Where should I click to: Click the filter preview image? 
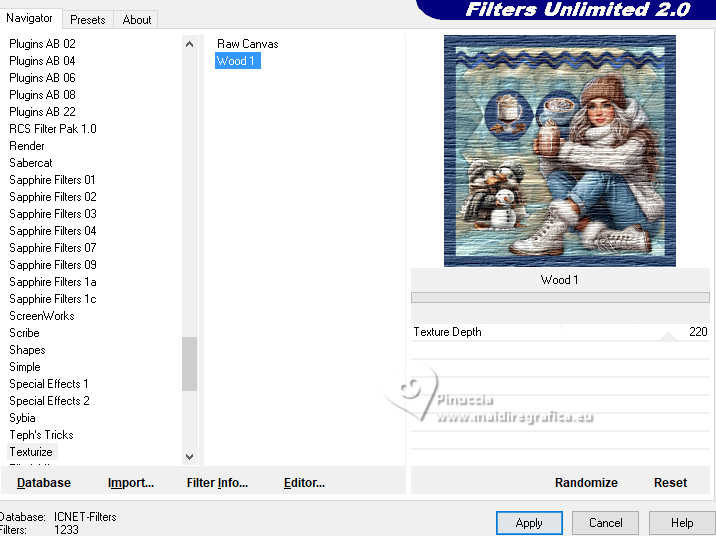click(560, 151)
